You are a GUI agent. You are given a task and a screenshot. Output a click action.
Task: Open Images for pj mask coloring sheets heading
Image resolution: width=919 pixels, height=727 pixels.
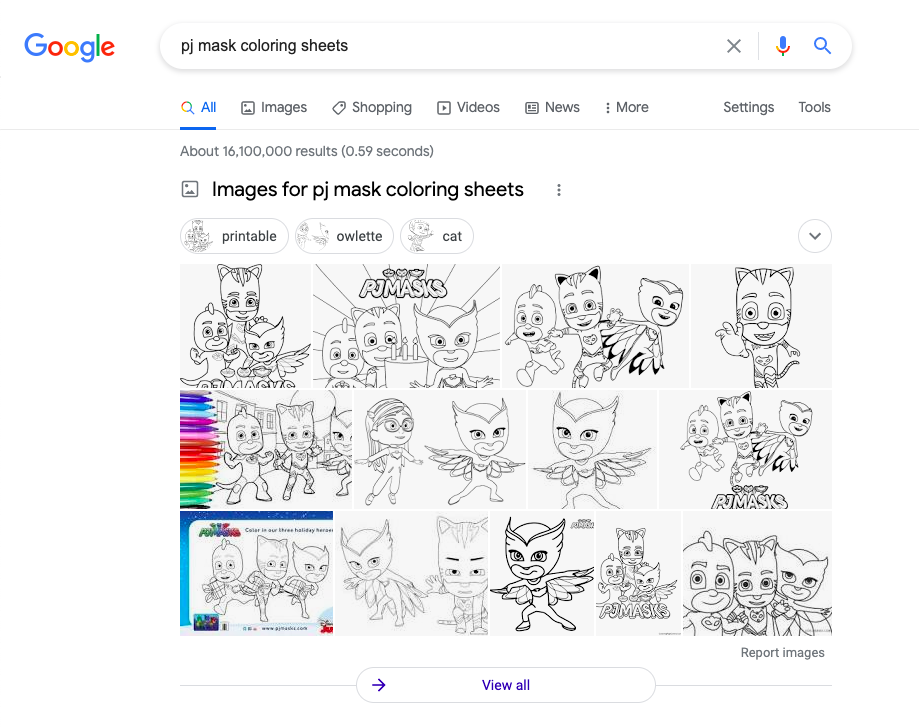[367, 189]
